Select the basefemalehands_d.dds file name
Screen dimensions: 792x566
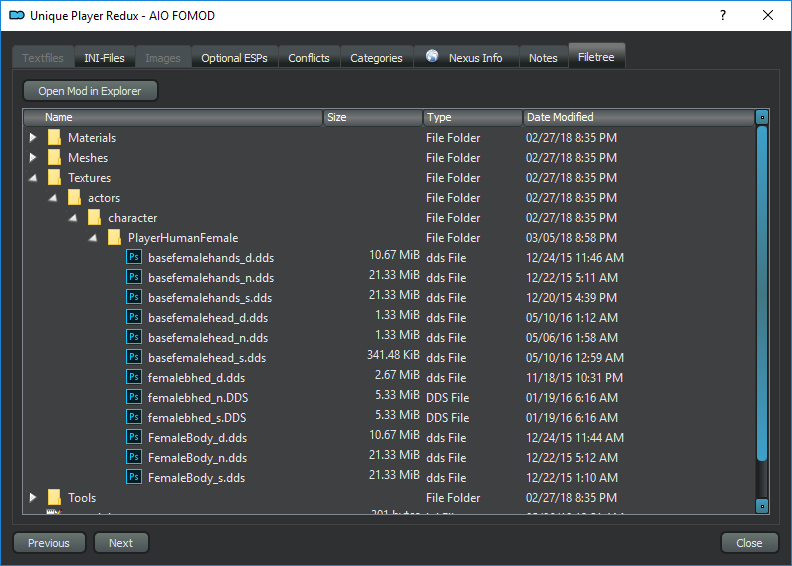click(x=211, y=258)
